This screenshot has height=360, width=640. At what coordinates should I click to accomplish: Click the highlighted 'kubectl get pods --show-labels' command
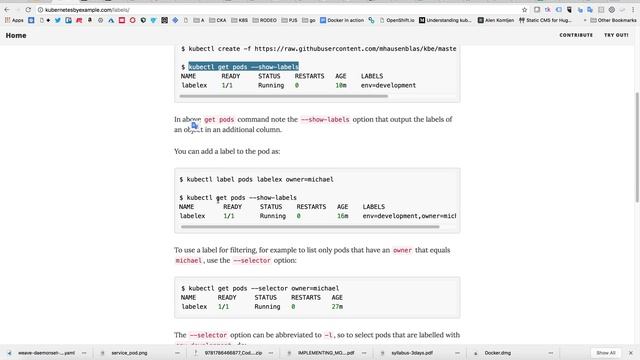point(243,67)
